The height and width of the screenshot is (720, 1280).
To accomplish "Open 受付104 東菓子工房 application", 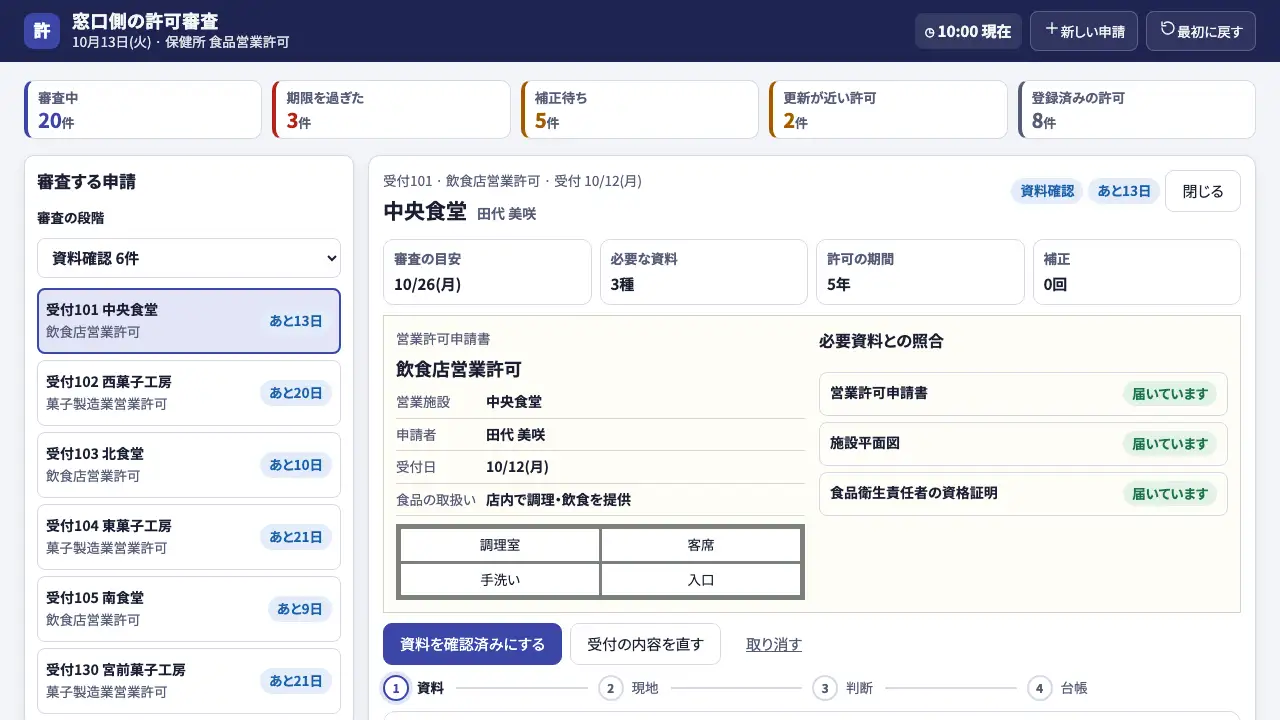I will (x=189, y=537).
